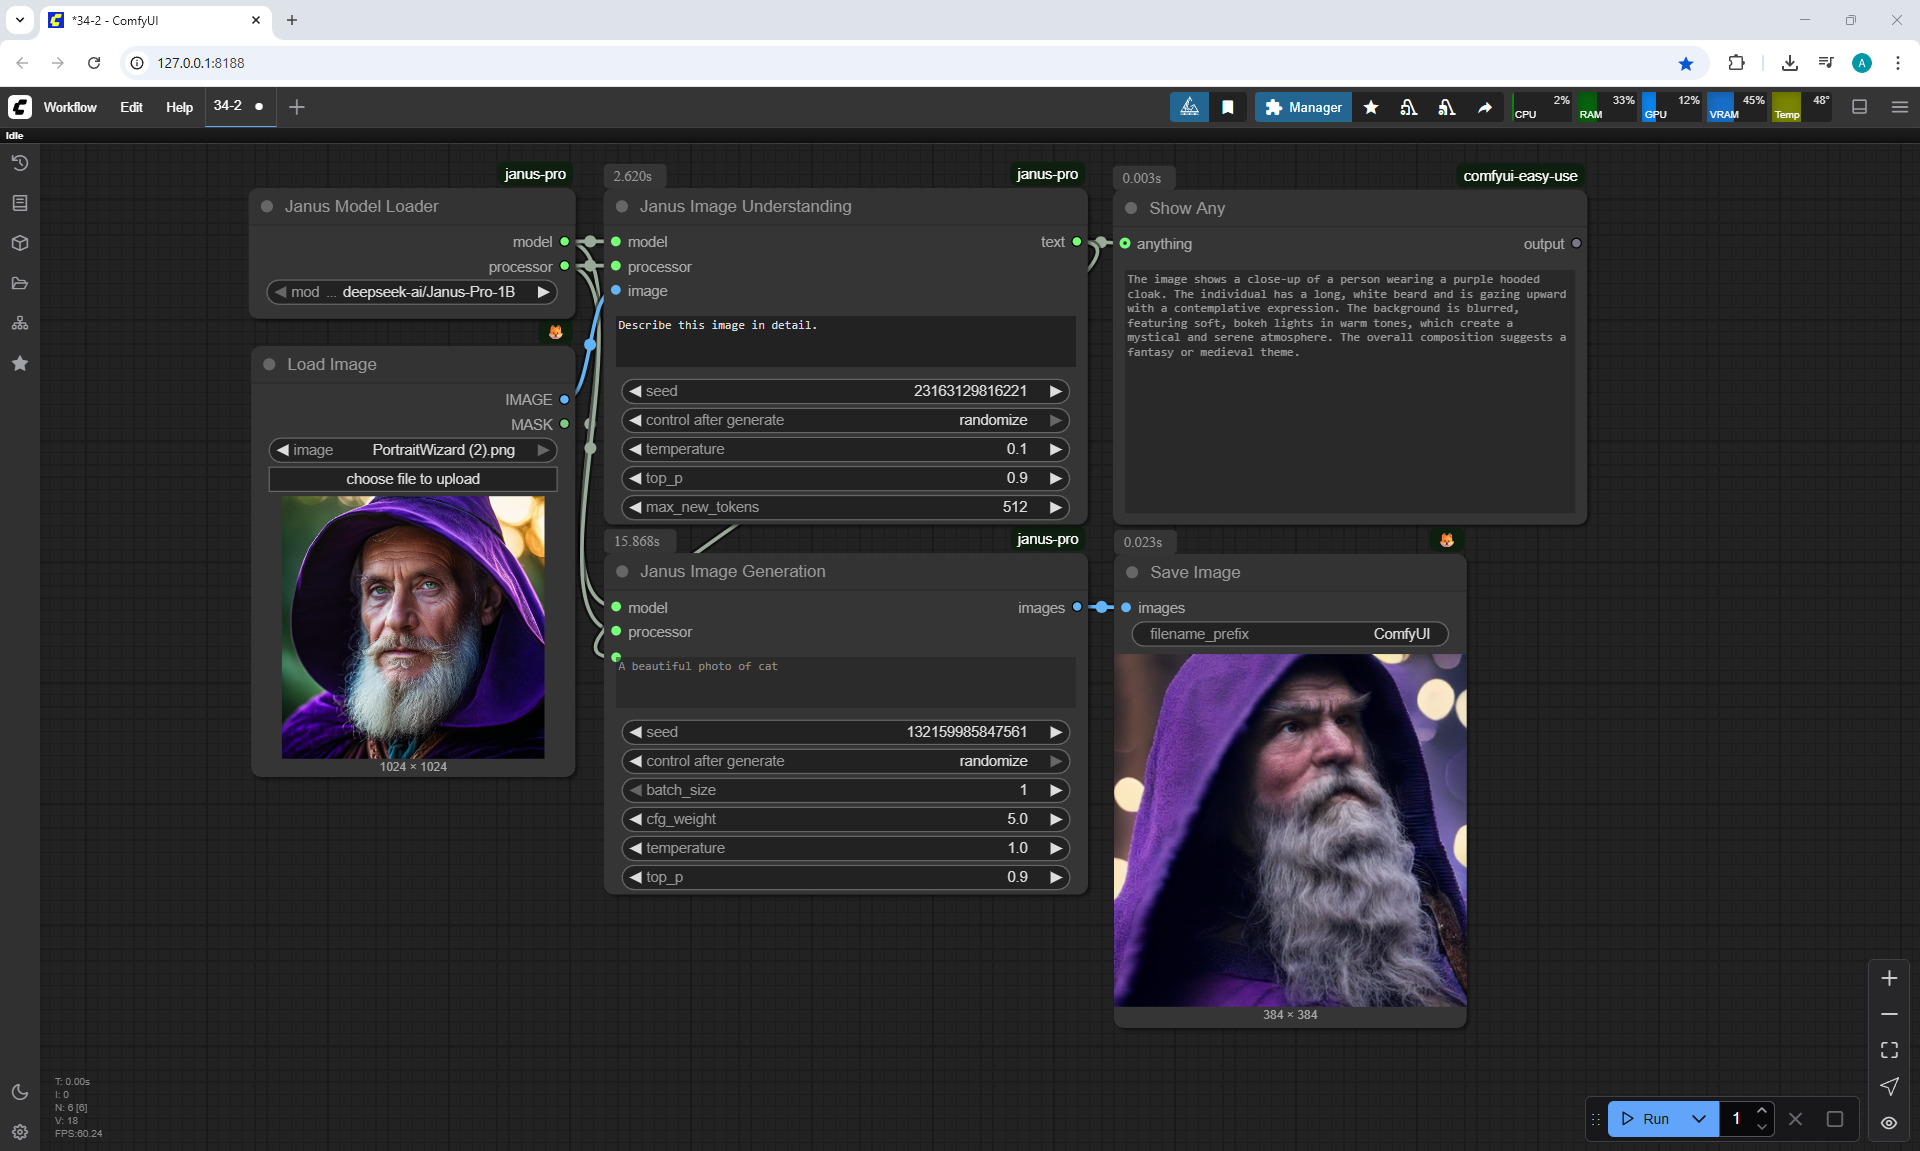Screen dimensions: 1920x1151
Task: Open the queue history sidebar icon
Action: pyautogui.click(x=20, y=163)
